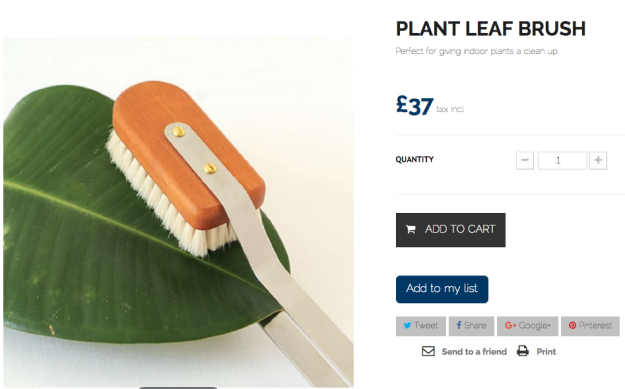Increase quantity with the plus button
Image resolution: width=625 pixels, height=389 pixels.
598,160
